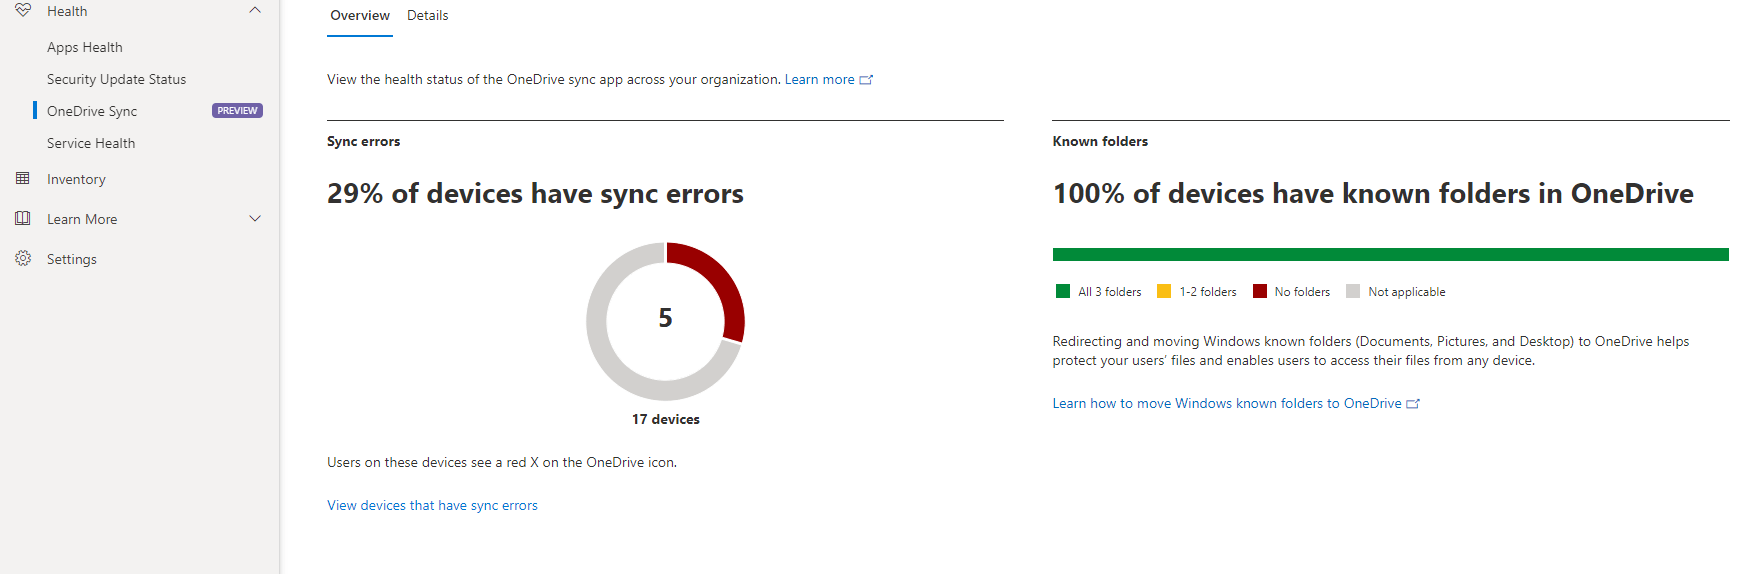Open Learn how to move Windows known folders link
Image resolution: width=1745 pixels, height=574 pixels.
point(1227,403)
